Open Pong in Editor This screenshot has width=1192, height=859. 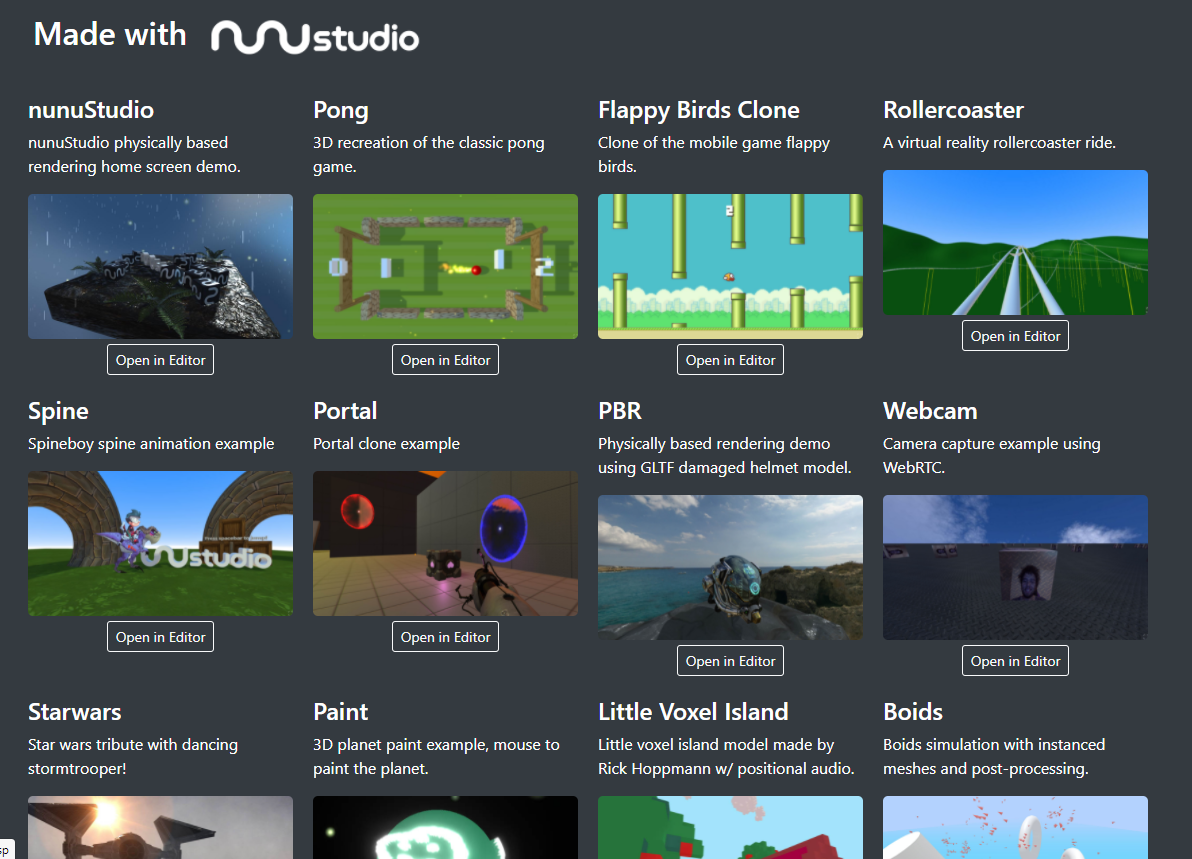445,360
